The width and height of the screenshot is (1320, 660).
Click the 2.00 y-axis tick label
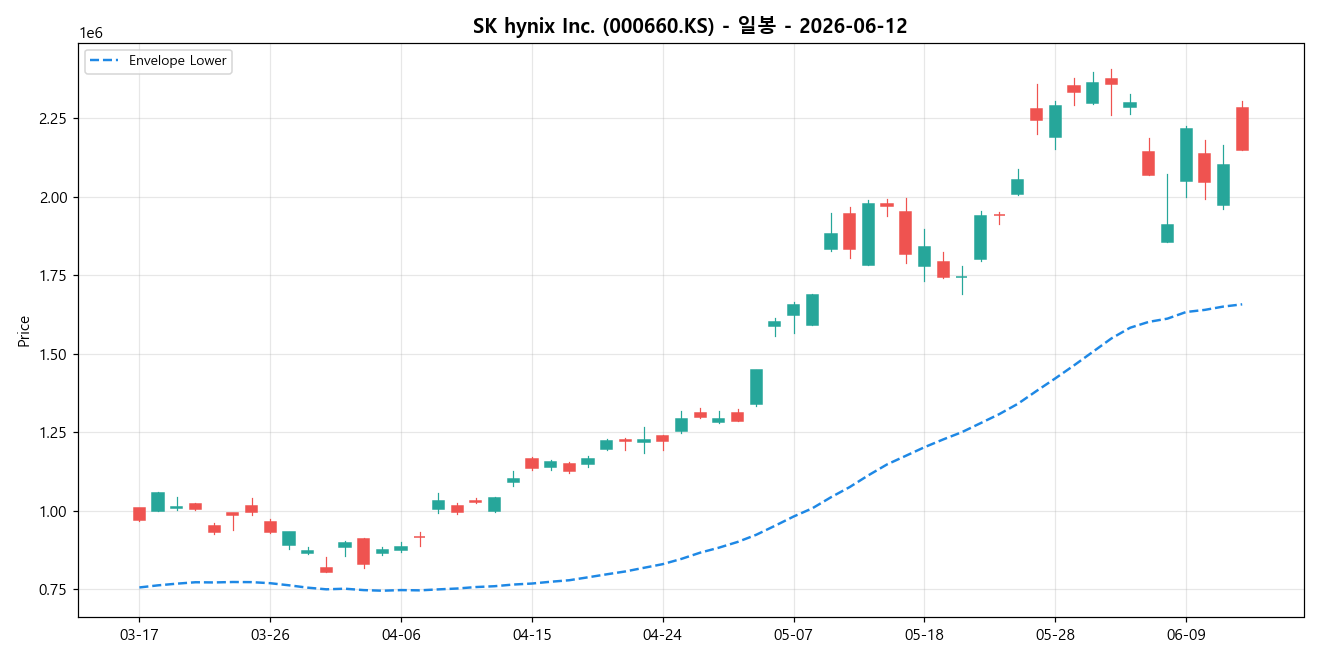click(x=52, y=197)
